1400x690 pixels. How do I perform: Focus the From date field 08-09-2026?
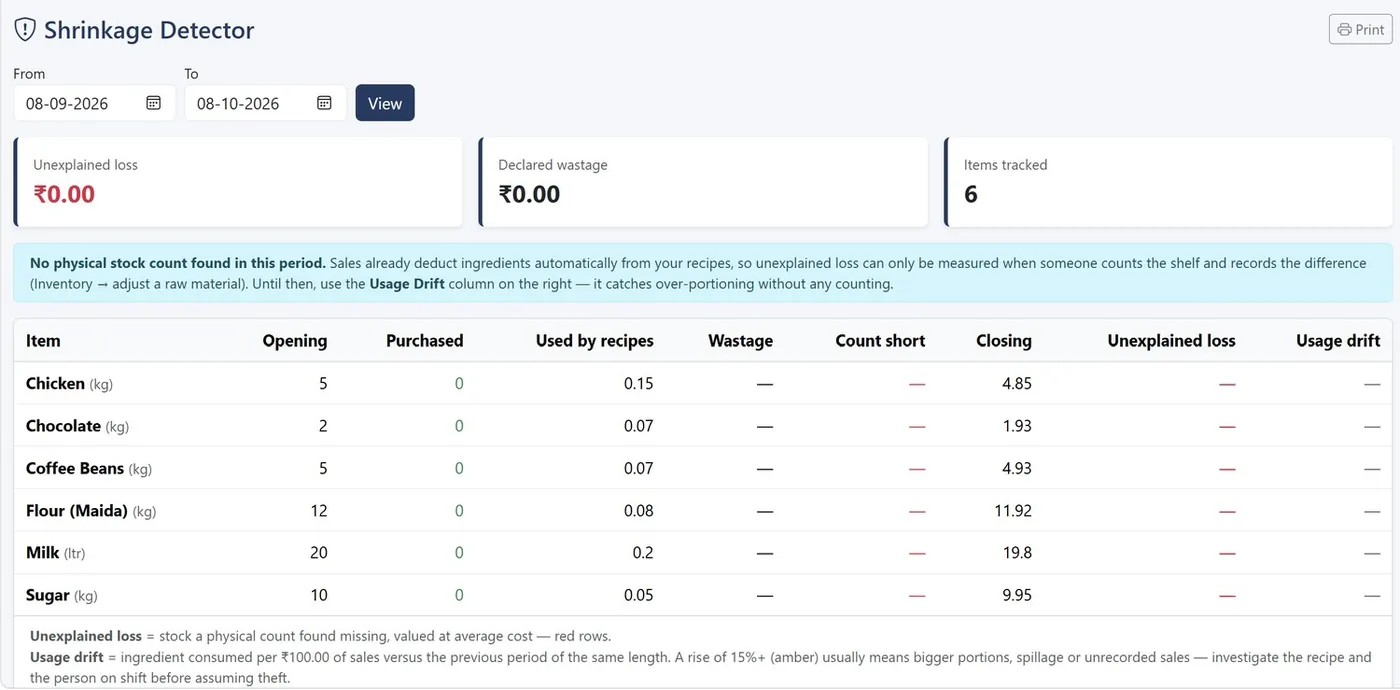[94, 103]
